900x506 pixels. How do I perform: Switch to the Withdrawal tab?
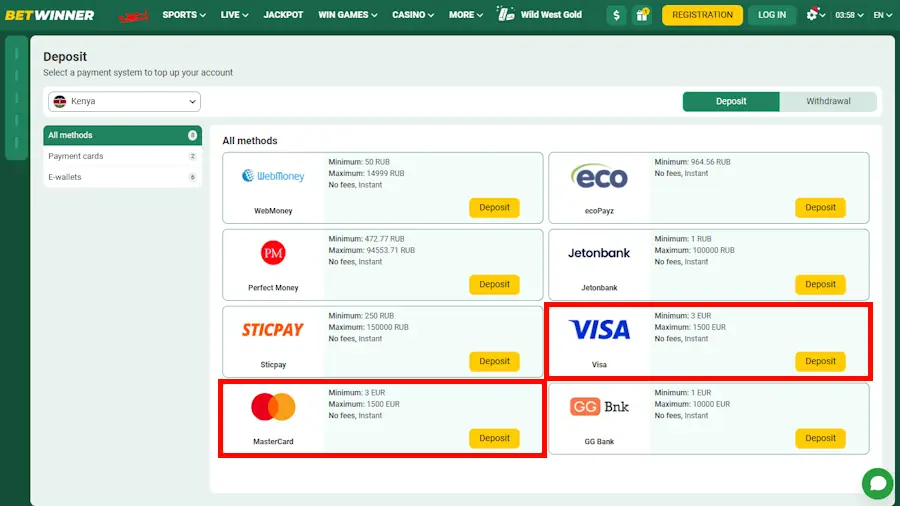(x=828, y=102)
